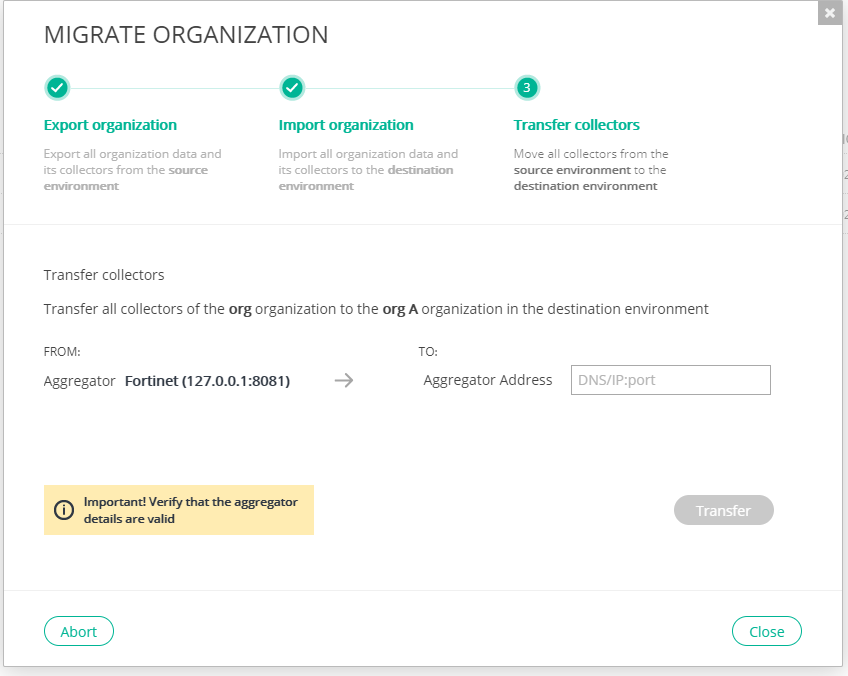Close the Migrate Organization dialog with X

[830, 13]
